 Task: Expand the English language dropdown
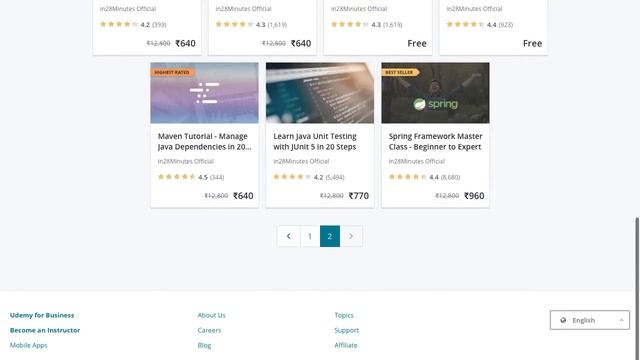coord(590,320)
